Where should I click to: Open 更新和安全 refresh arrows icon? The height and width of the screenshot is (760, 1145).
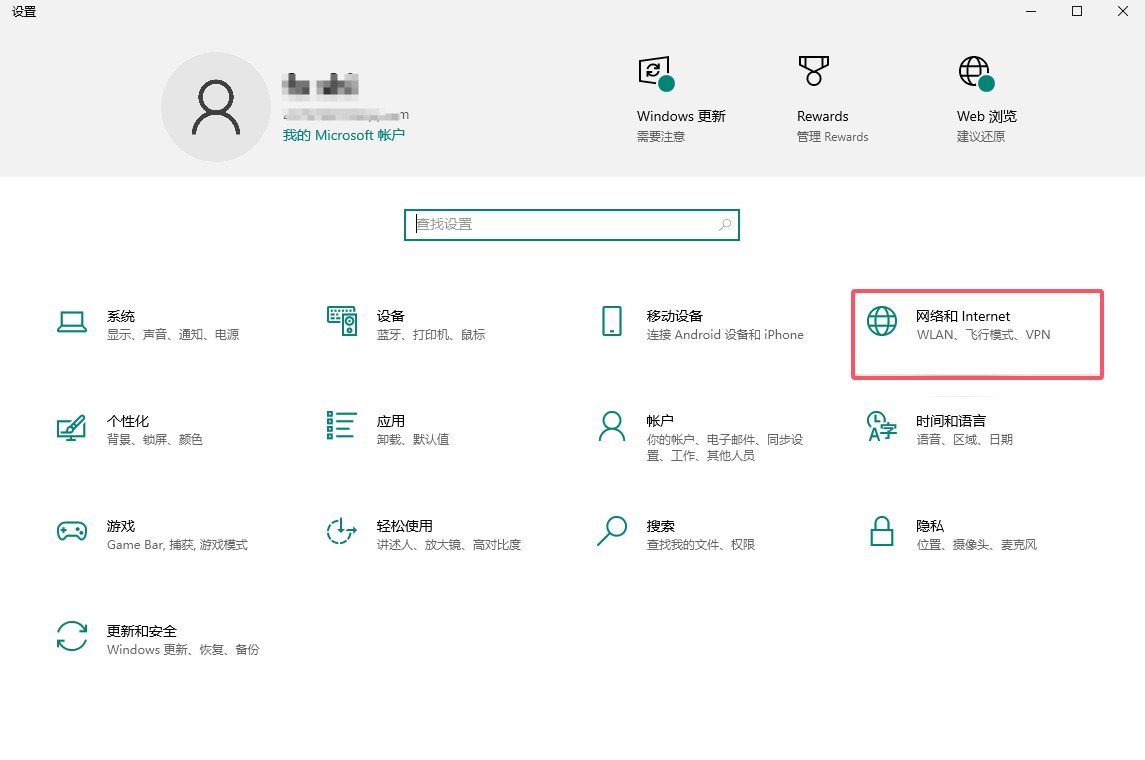(72, 637)
